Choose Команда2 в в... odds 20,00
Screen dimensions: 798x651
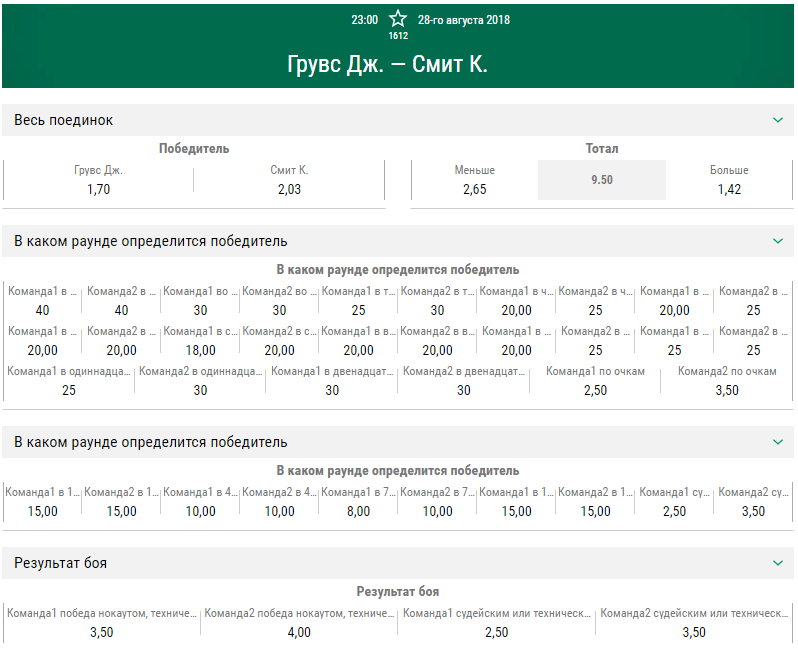click(437, 342)
